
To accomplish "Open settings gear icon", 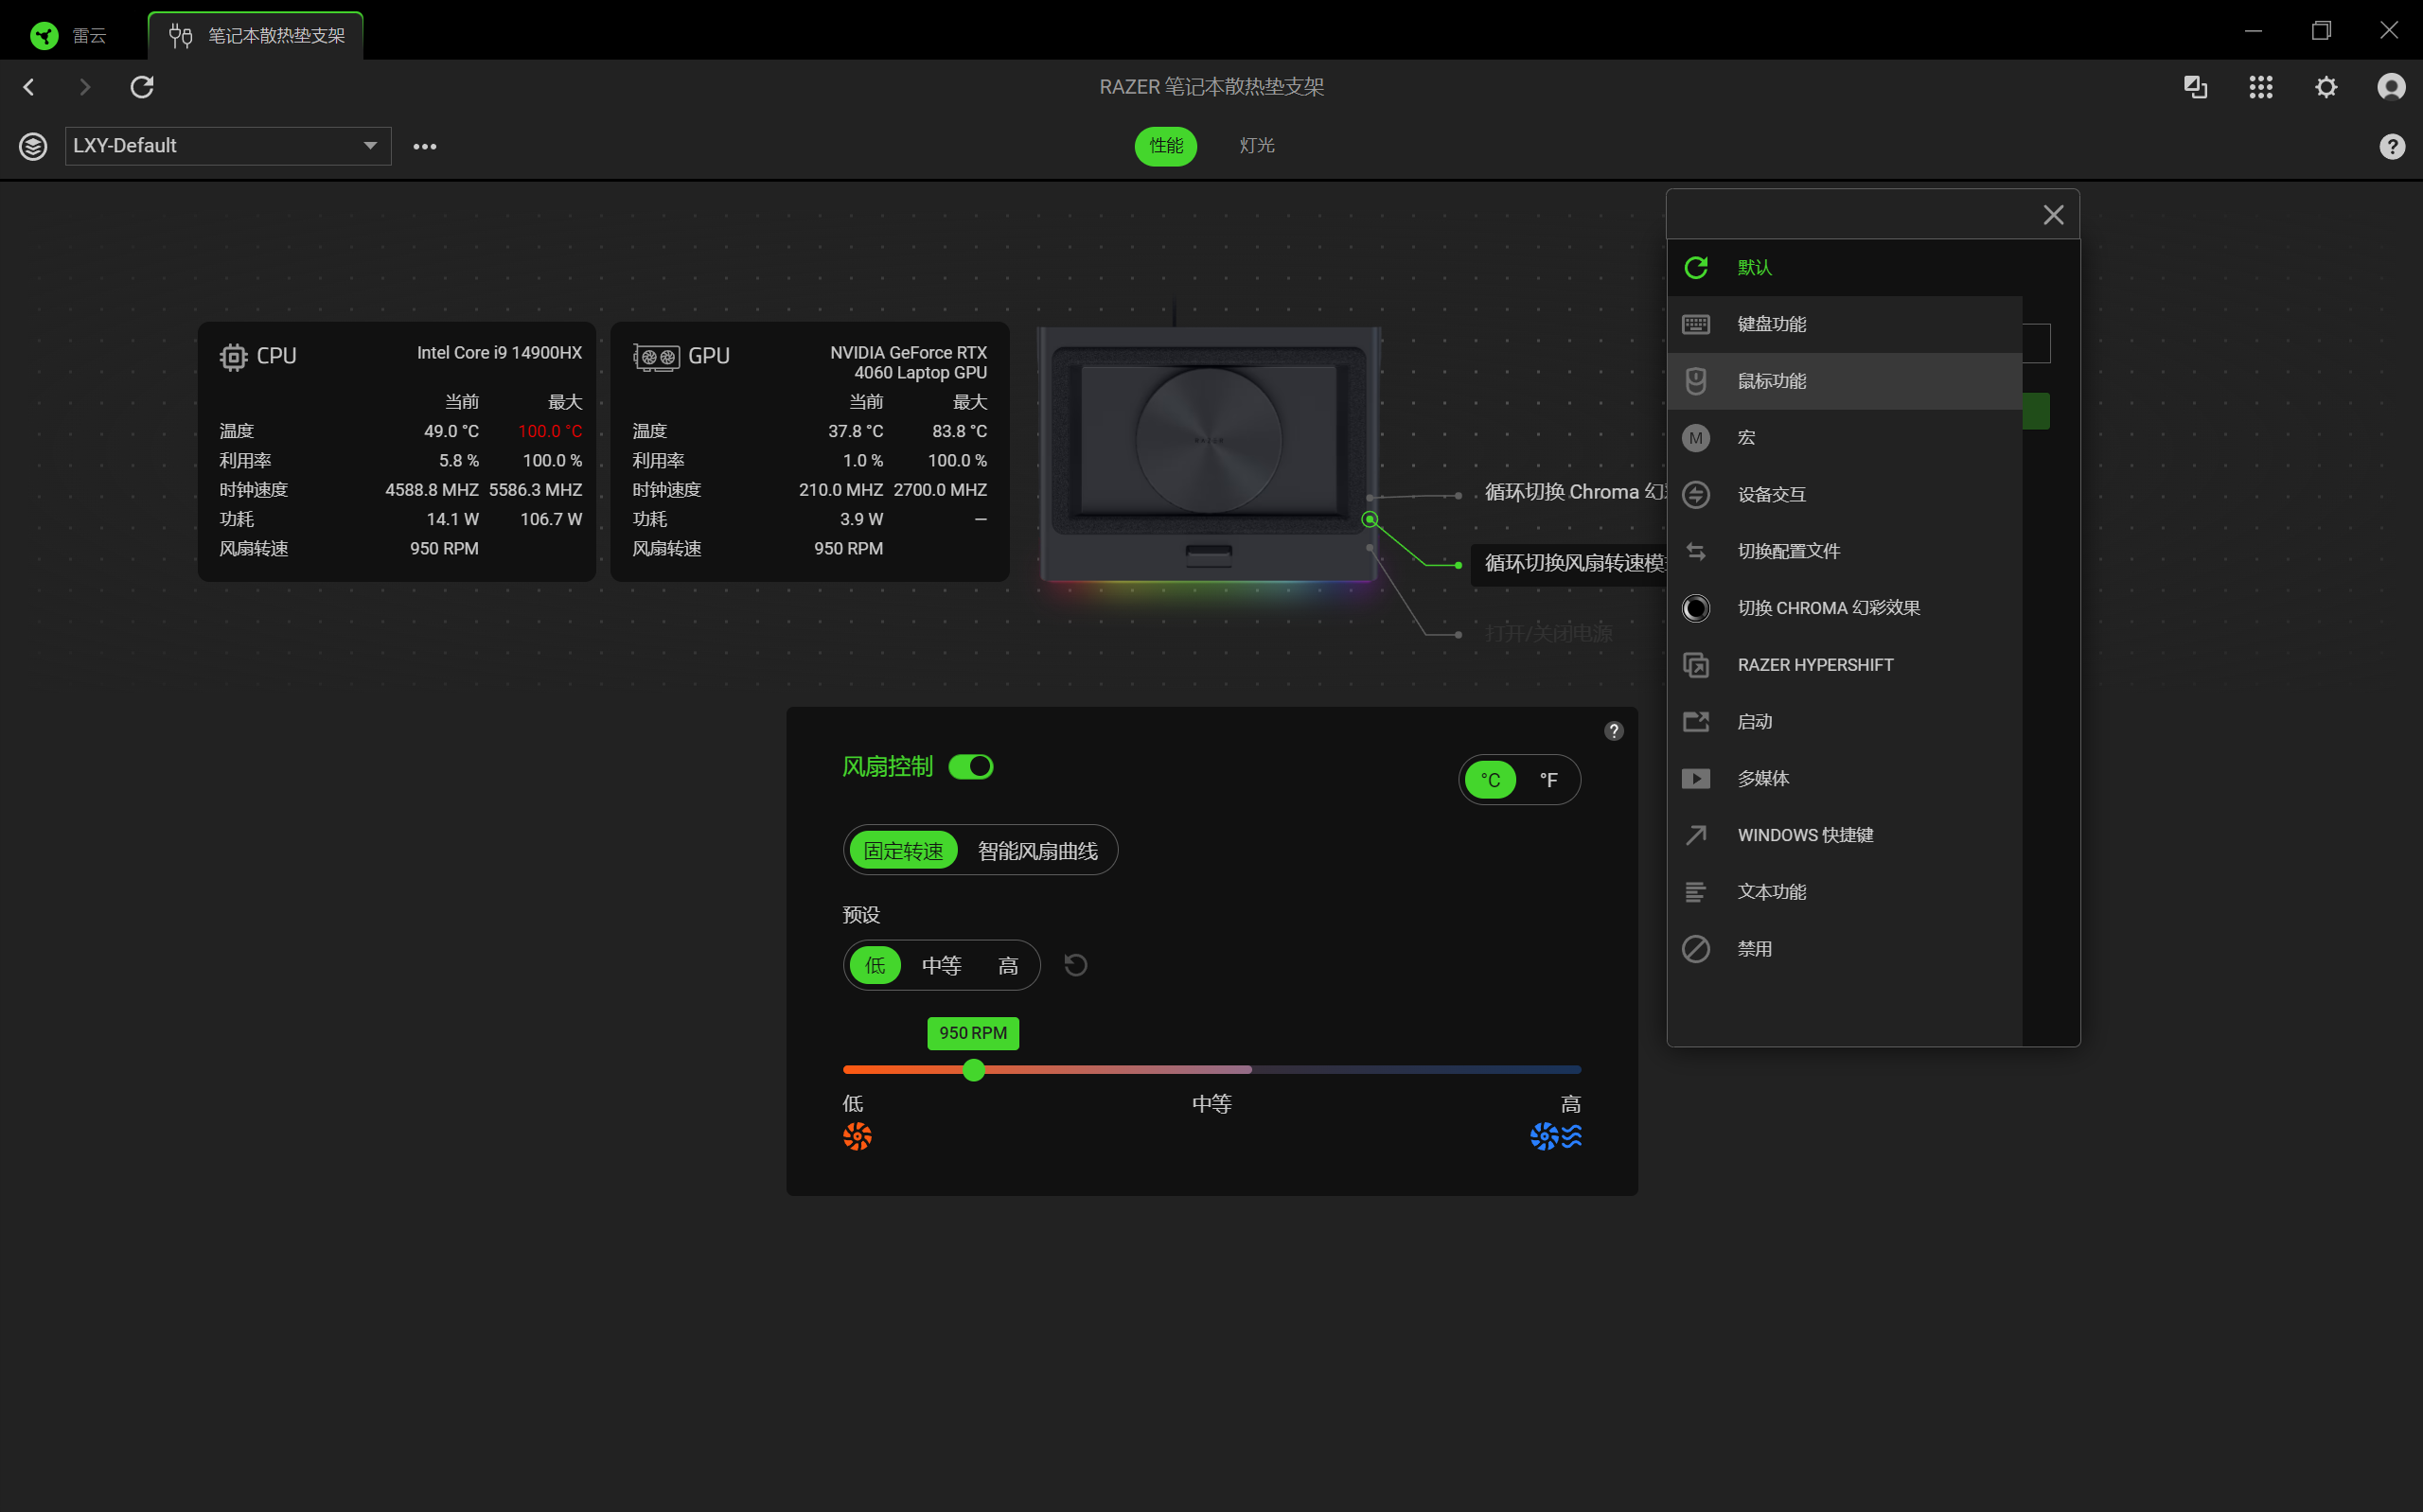I will click(2326, 87).
